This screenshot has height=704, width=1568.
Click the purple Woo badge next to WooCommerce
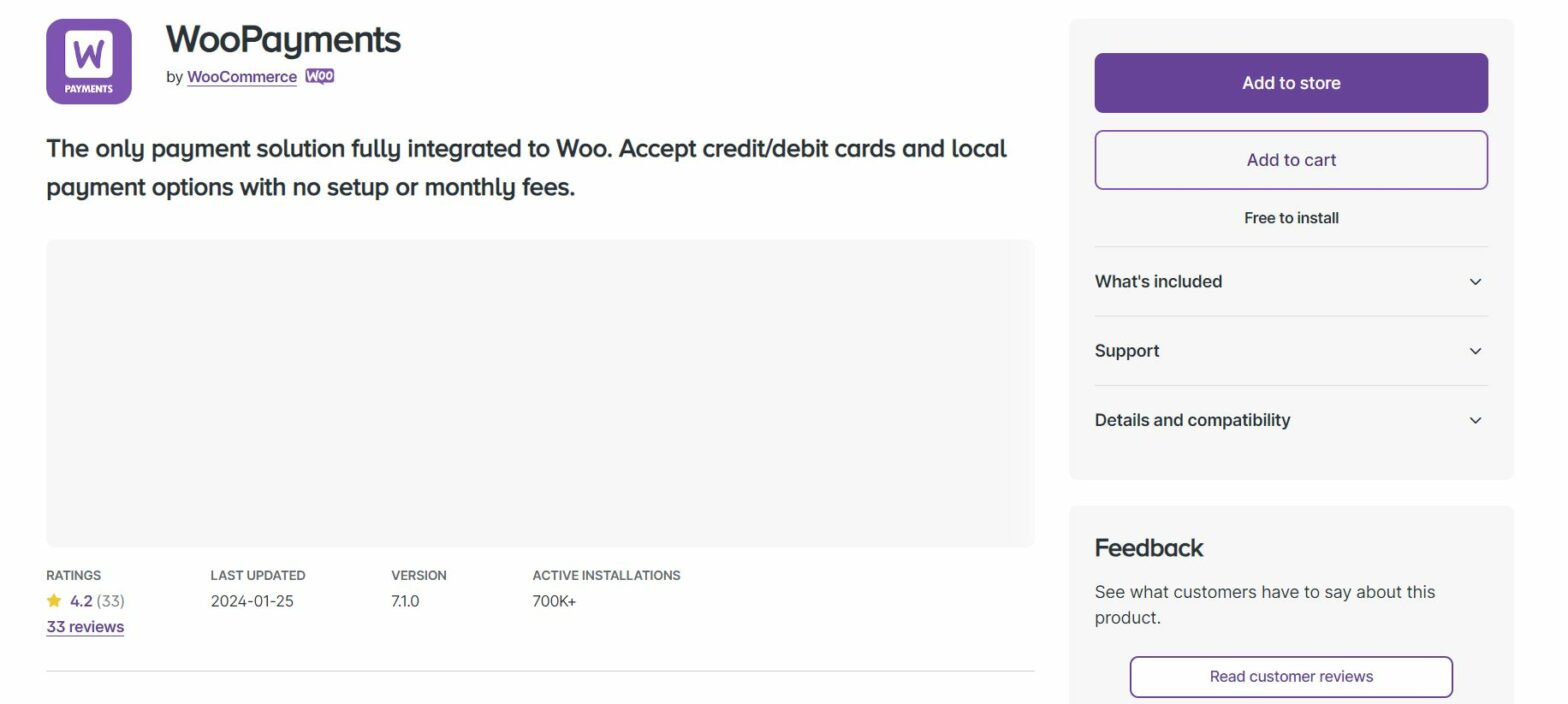(x=319, y=76)
